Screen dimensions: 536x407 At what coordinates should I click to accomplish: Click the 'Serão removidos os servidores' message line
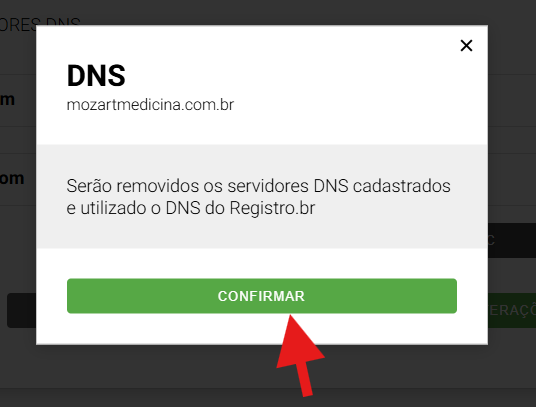tap(258, 186)
